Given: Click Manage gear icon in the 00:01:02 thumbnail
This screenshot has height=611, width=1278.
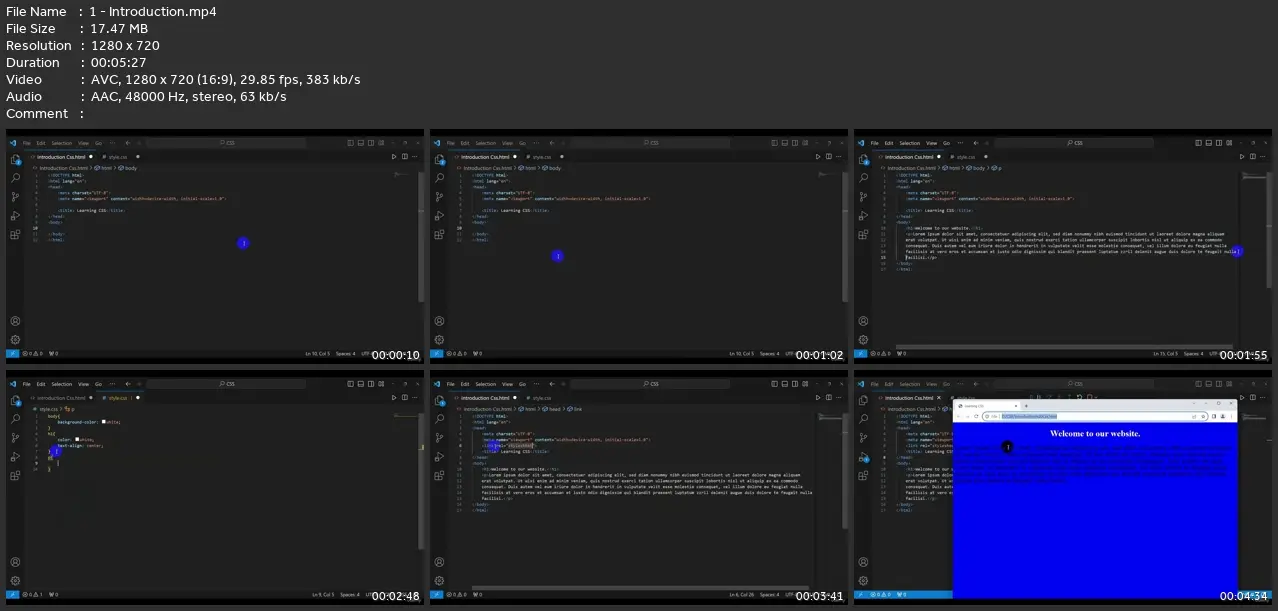Looking at the screenshot, I should (439, 339).
